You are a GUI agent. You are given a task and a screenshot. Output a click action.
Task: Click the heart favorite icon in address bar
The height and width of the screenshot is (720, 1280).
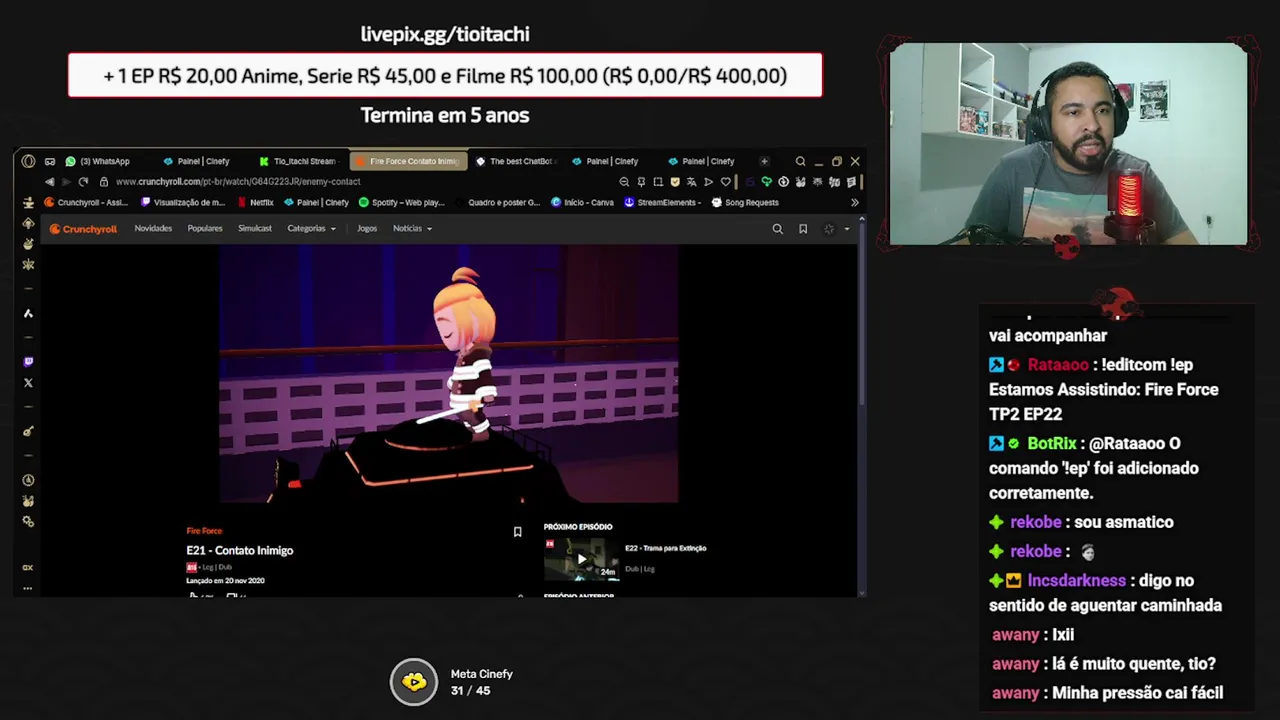point(725,182)
